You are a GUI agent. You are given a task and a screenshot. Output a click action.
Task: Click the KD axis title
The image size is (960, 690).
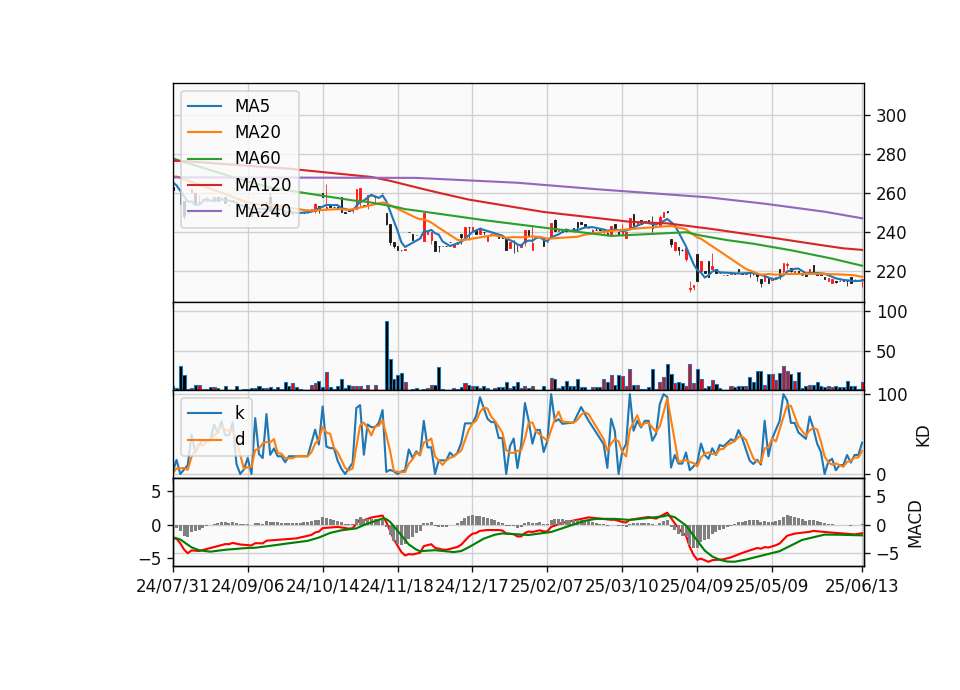(923, 436)
